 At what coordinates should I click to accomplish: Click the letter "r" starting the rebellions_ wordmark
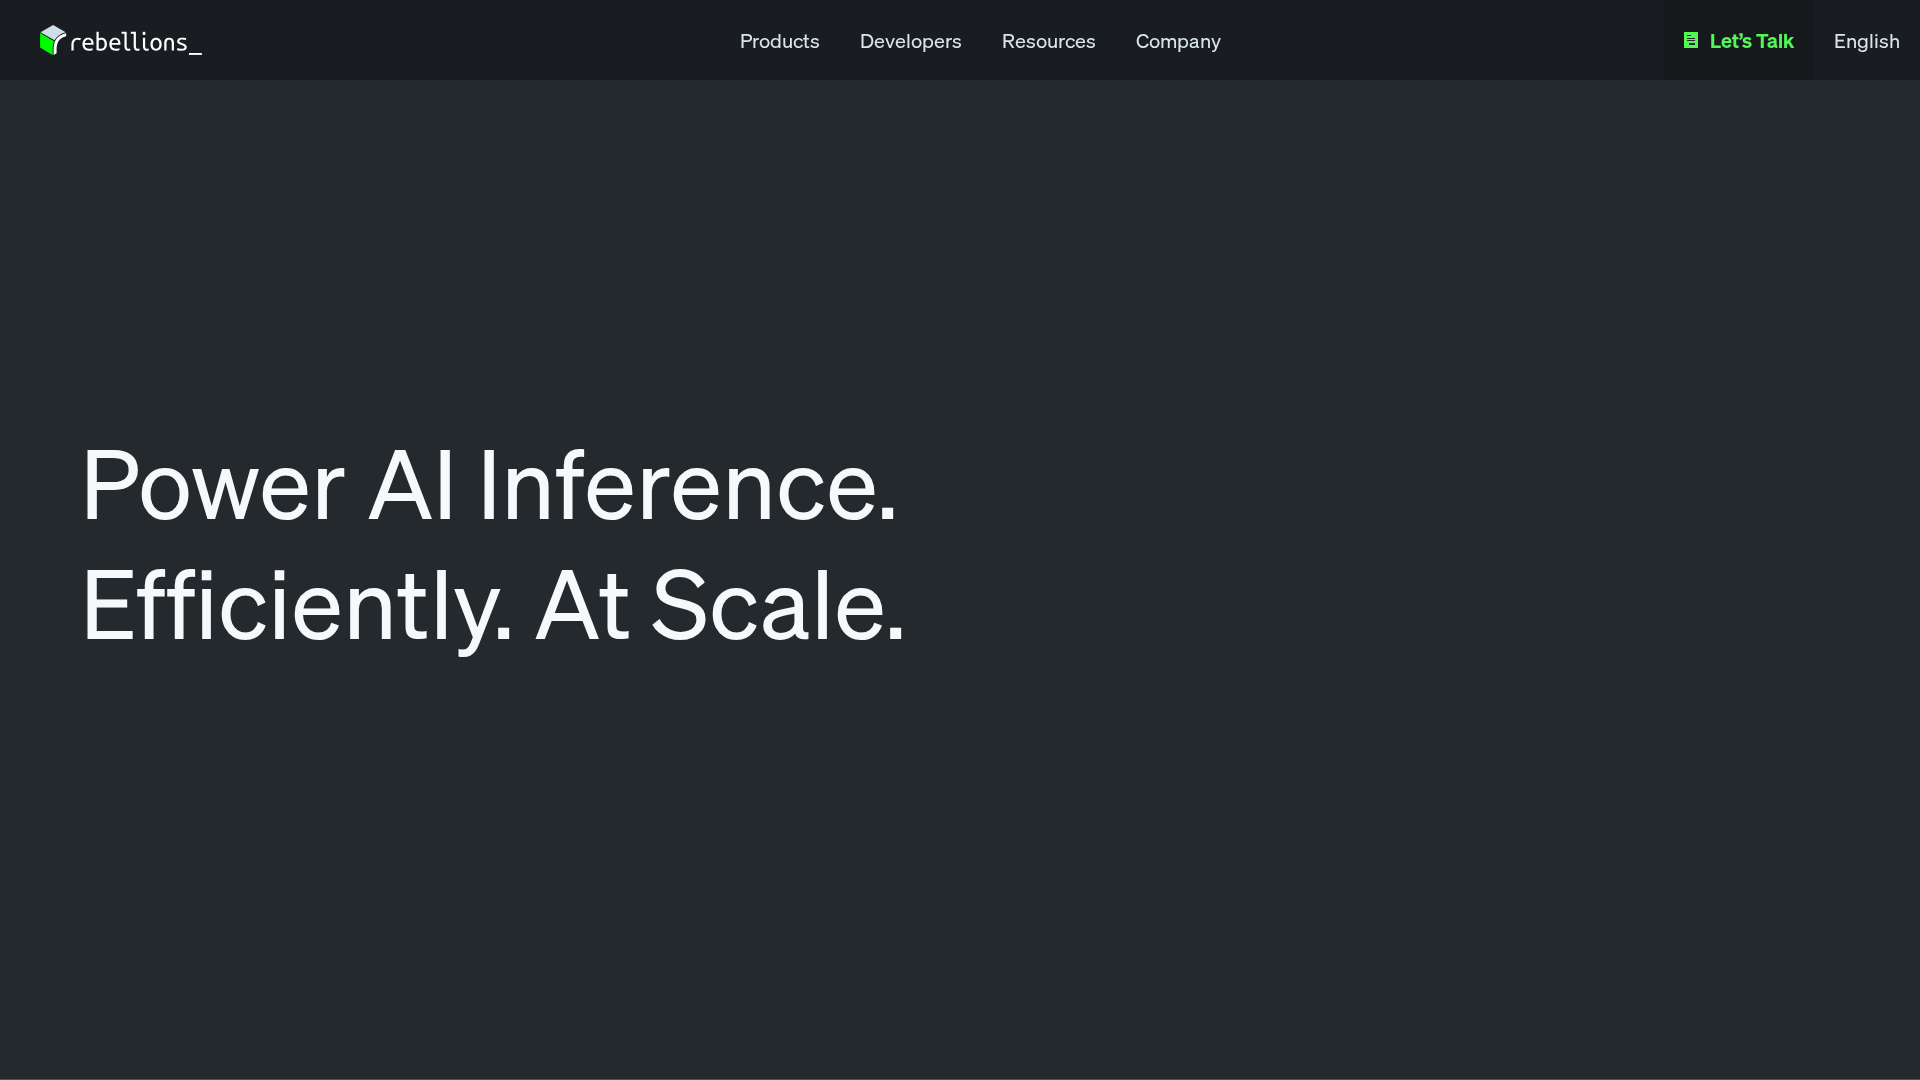pos(76,44)
